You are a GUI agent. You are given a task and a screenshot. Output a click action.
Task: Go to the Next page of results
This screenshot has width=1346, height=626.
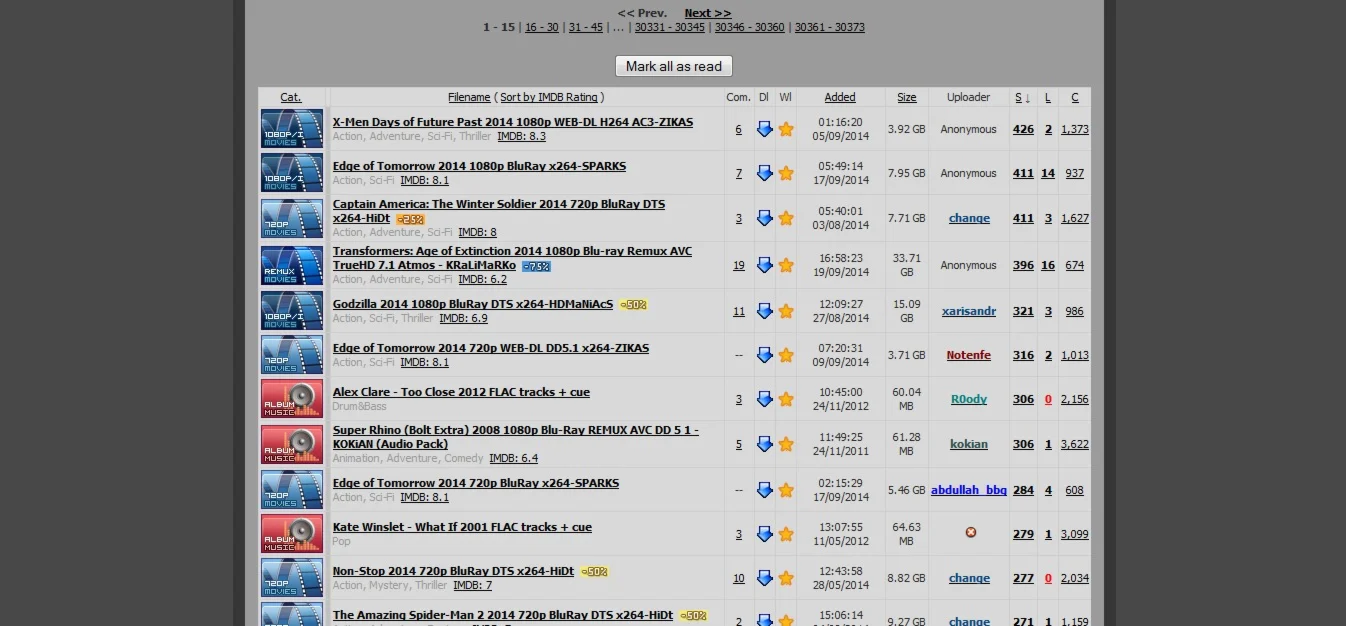coord(707,13)
